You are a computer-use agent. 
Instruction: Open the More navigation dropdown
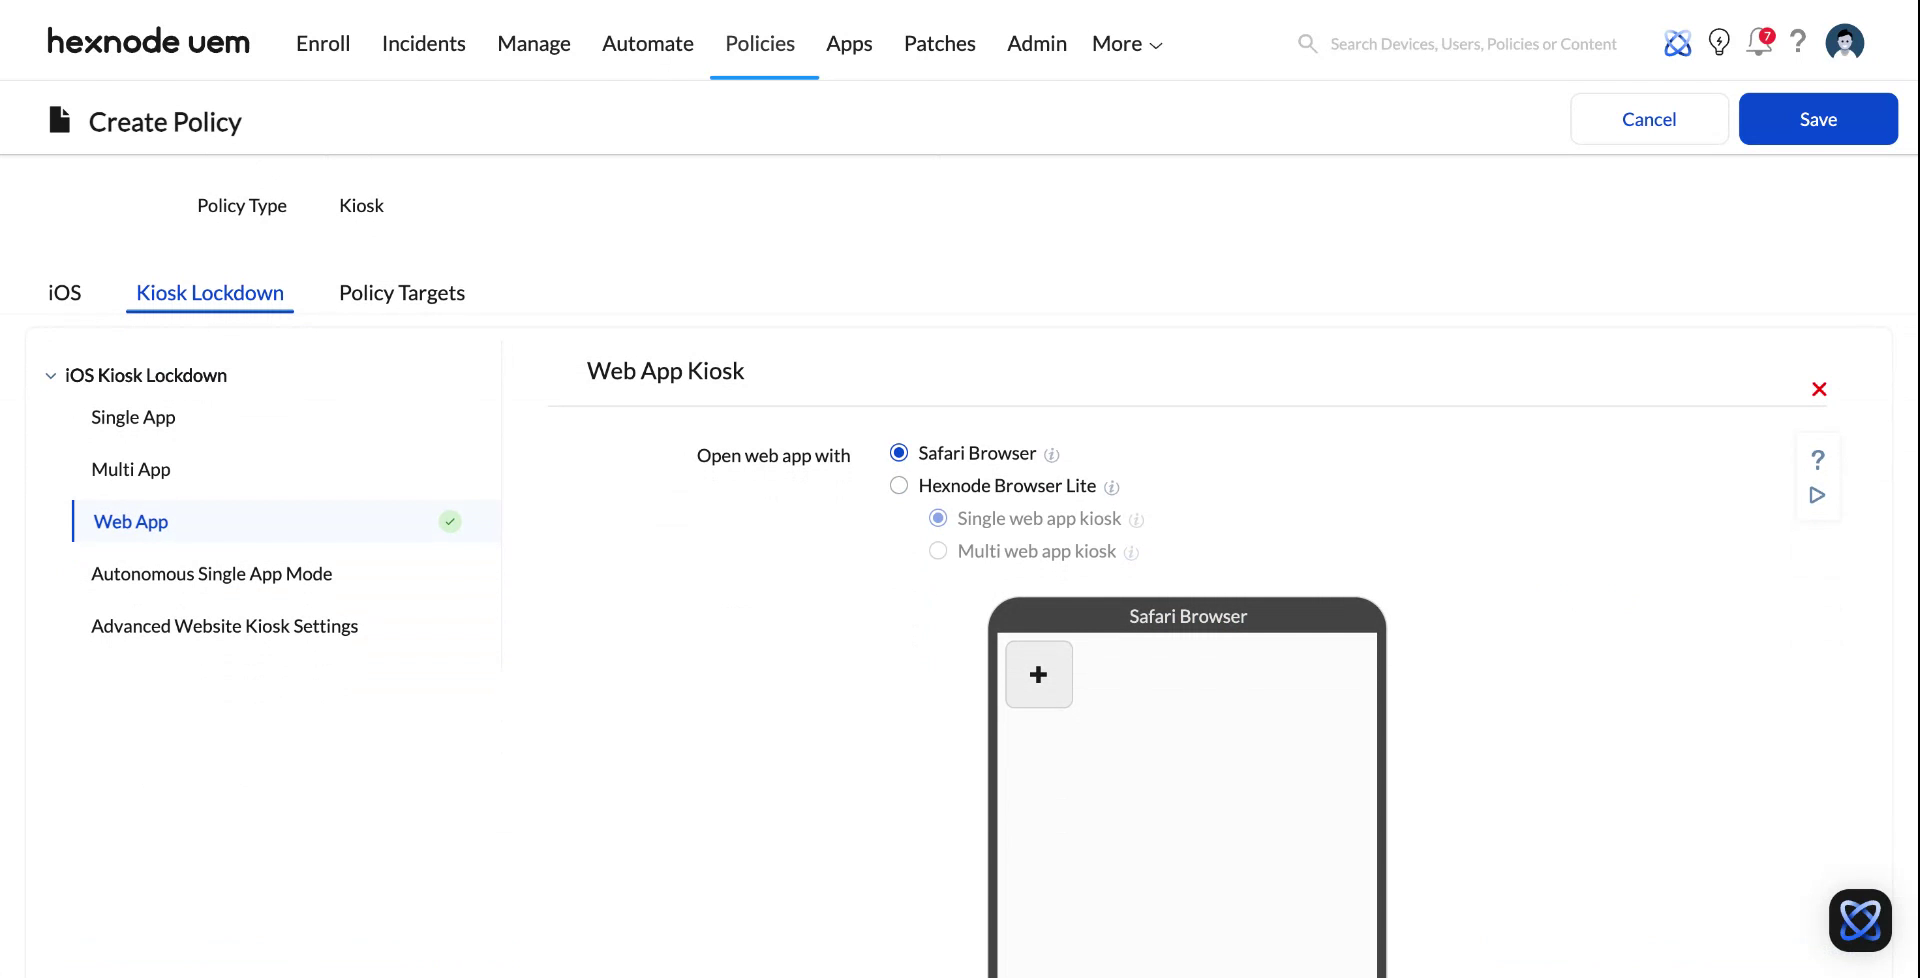[1126, 43]
